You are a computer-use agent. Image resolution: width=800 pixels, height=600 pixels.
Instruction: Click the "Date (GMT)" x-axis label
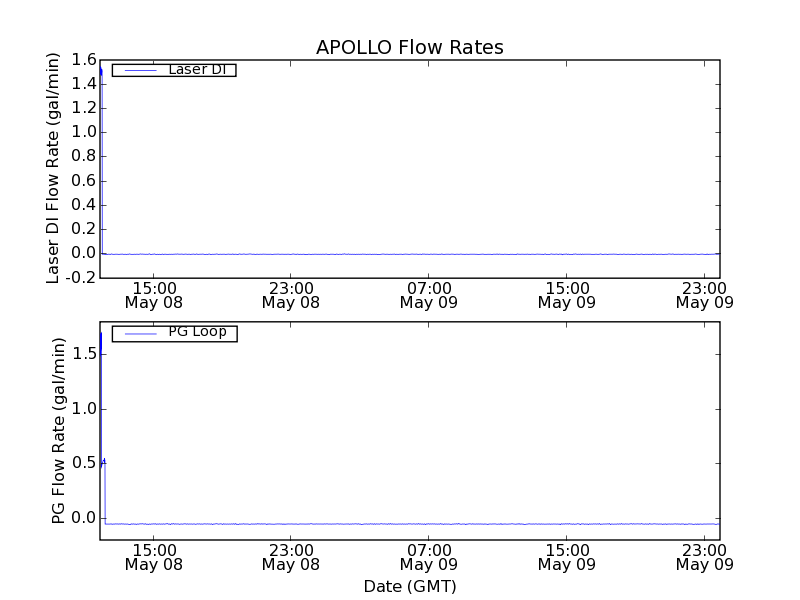[x=410, y=586]
